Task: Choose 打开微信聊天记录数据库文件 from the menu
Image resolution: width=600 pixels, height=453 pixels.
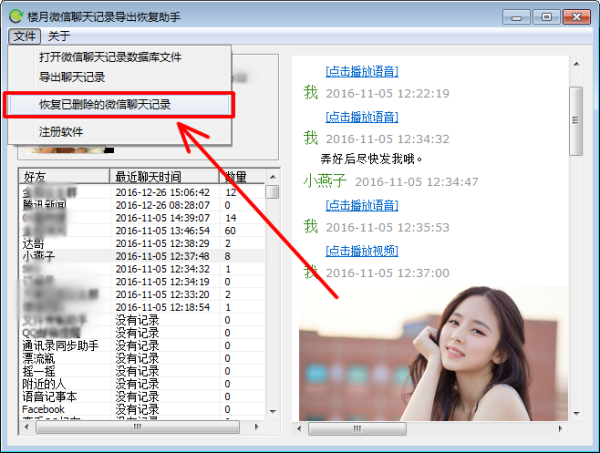Action: (x=110, y=57)
